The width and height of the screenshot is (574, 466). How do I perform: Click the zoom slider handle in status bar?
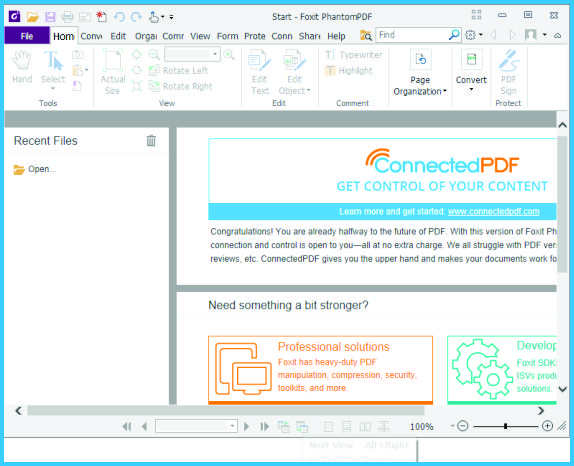tap(505, 426)
